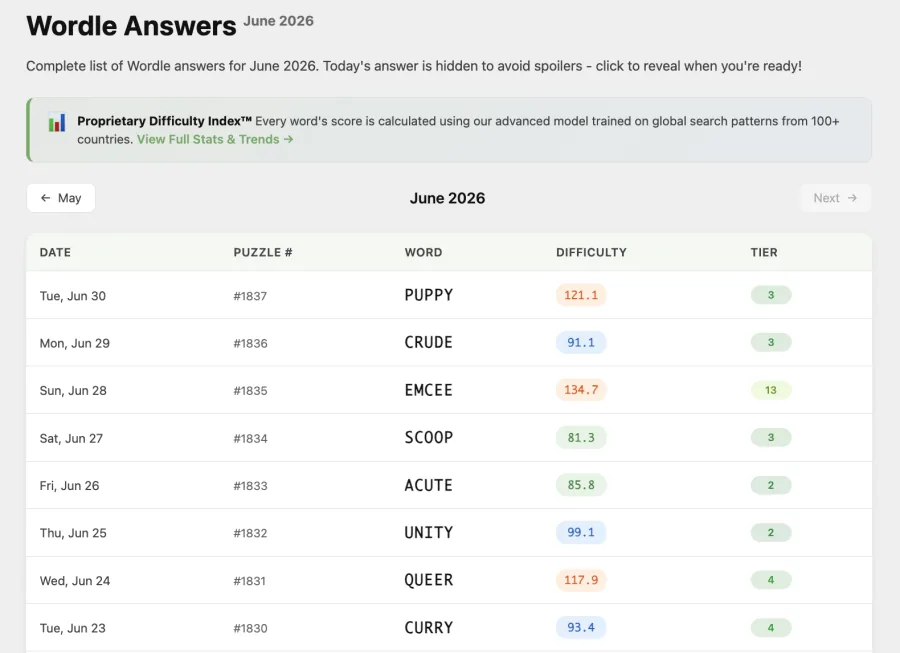Select the word EMCEE
Image resolution: width=900 pixels, height=653 pixels.
point(429,390)
